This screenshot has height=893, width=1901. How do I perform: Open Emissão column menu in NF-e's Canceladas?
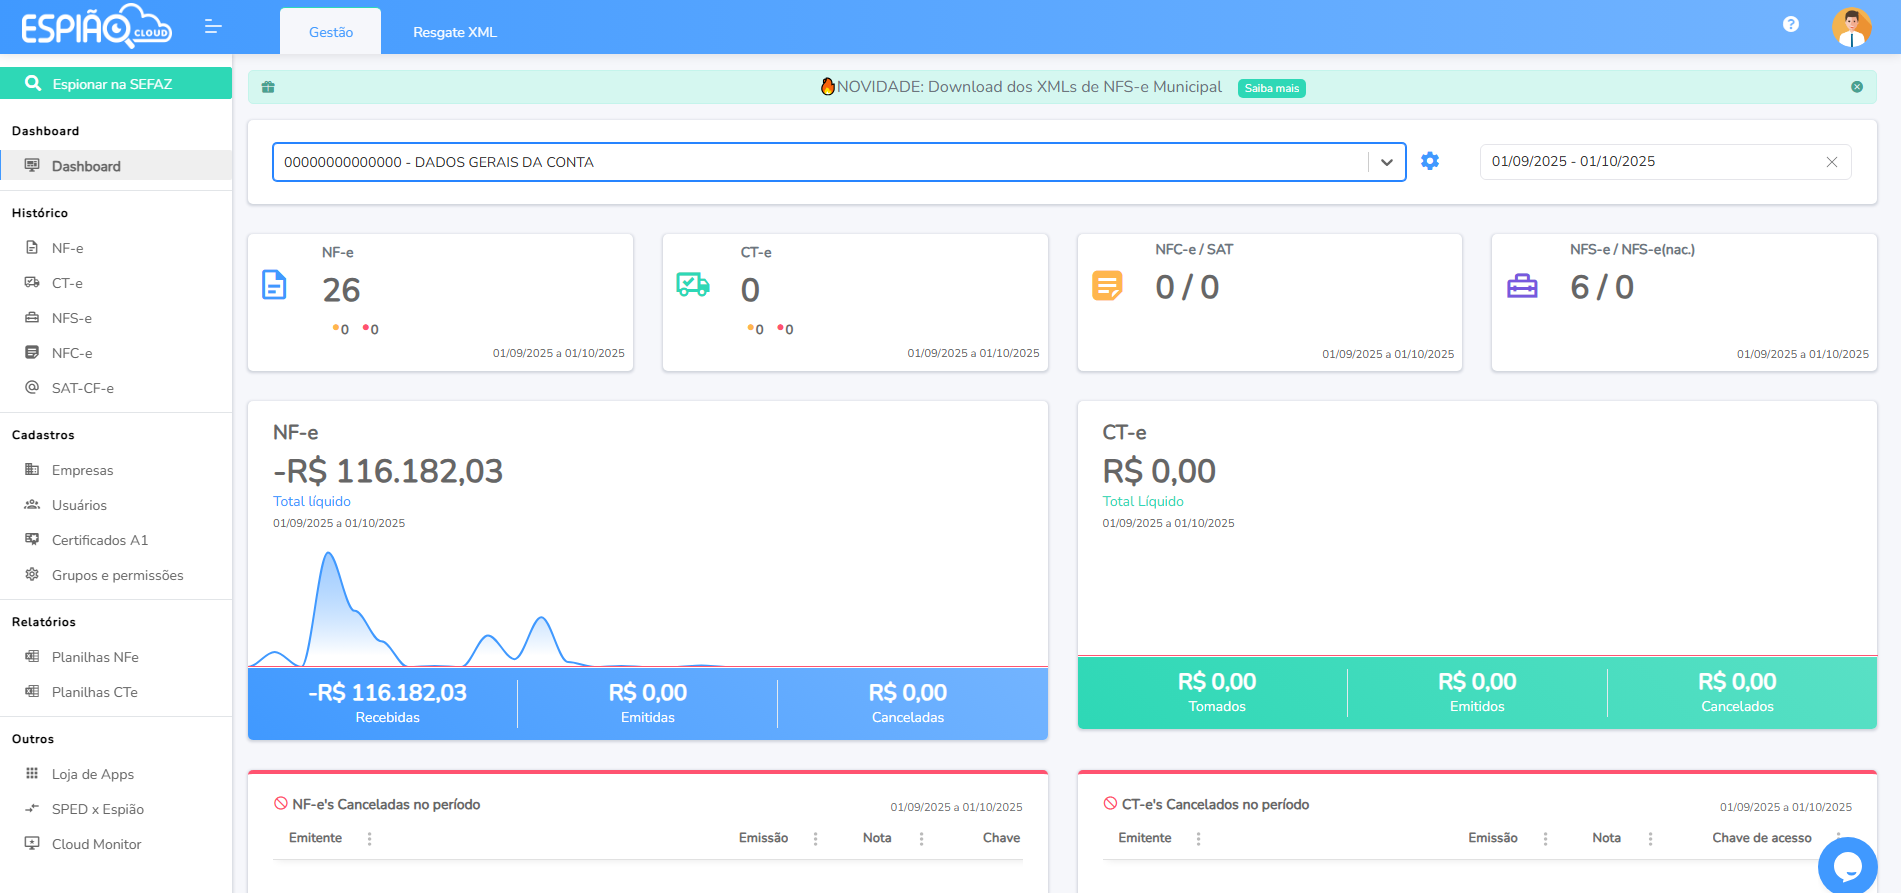[816, 839]
